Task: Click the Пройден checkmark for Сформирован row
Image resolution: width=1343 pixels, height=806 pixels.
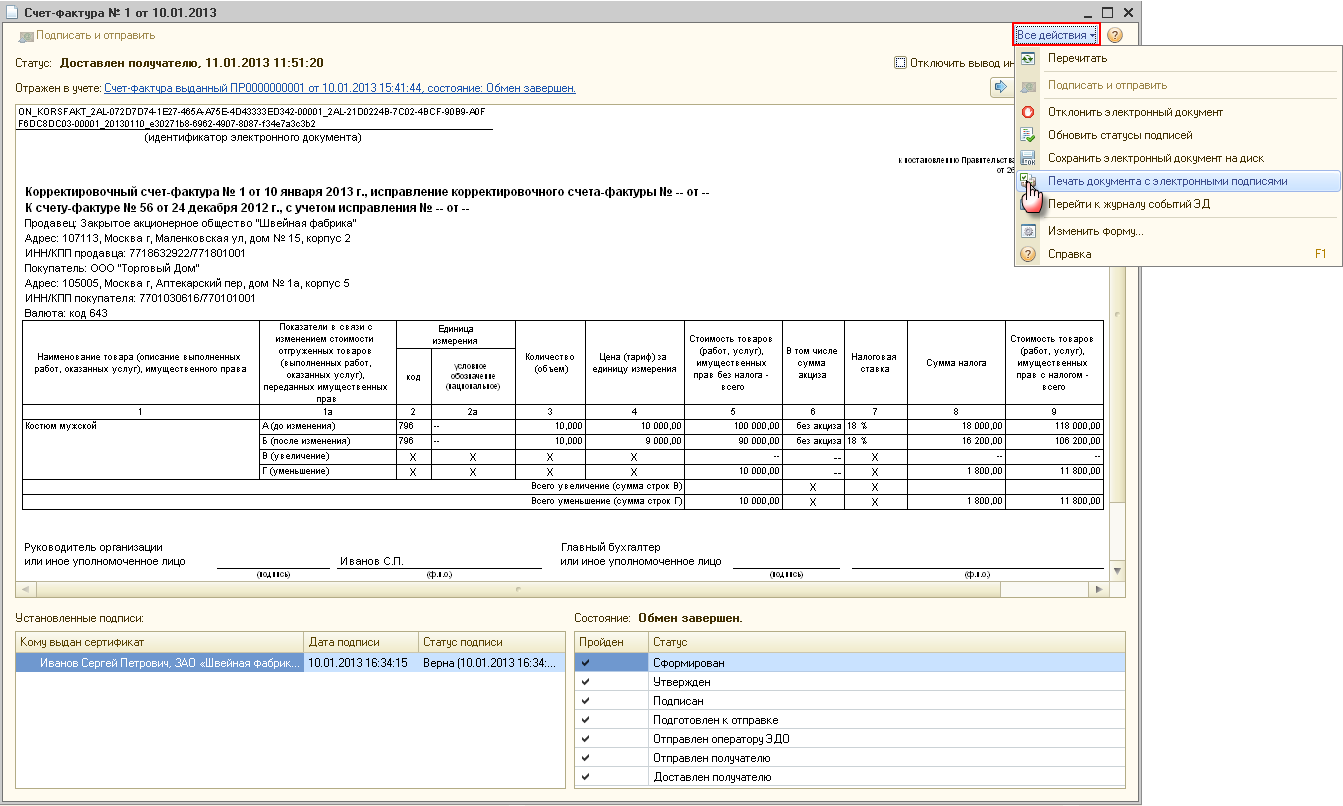Action: click(585, 662)
